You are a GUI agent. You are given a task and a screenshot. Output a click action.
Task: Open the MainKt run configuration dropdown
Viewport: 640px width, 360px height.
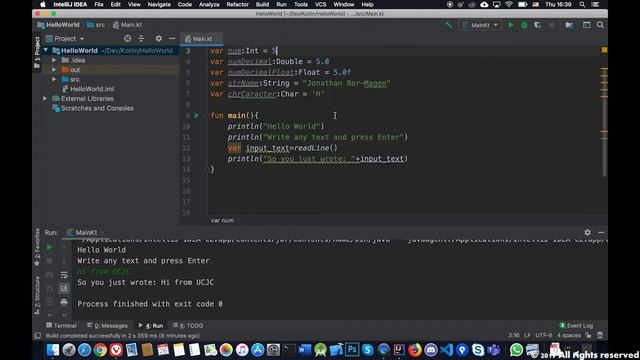(x=480, y=25)
